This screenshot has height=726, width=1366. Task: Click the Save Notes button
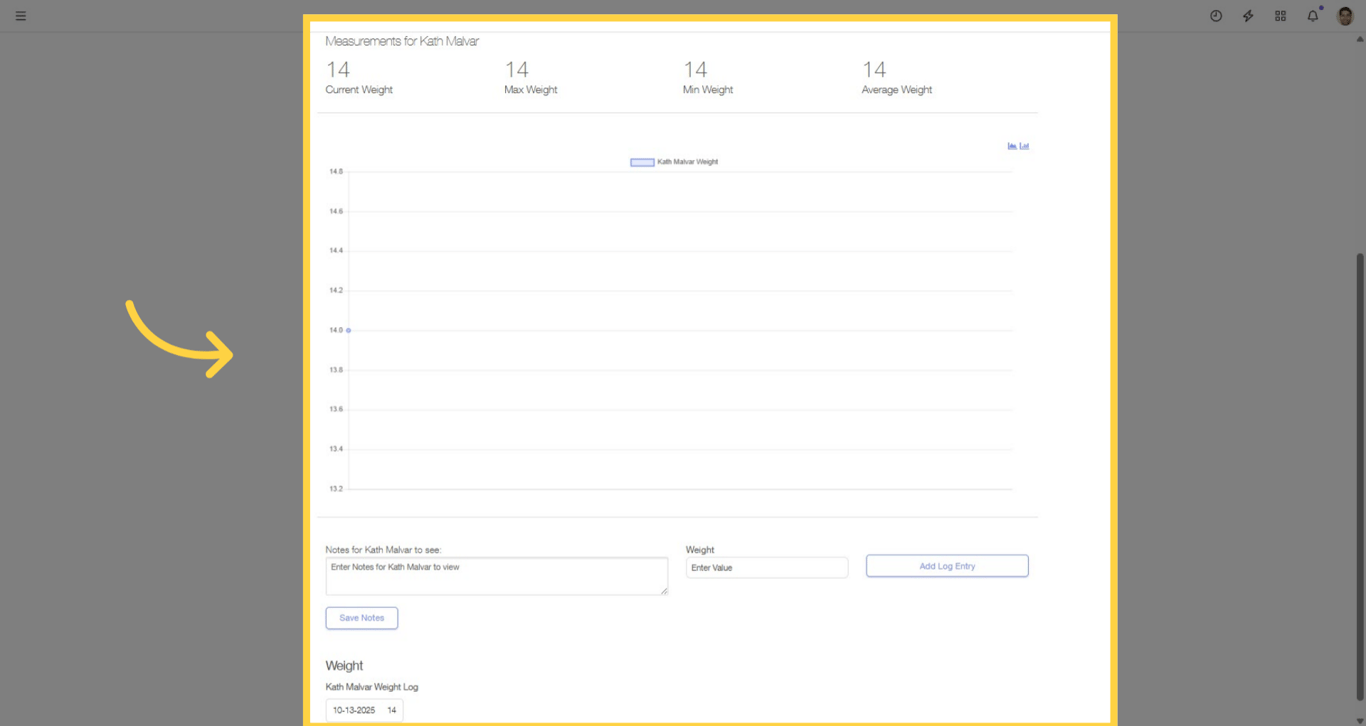(361, 617)
